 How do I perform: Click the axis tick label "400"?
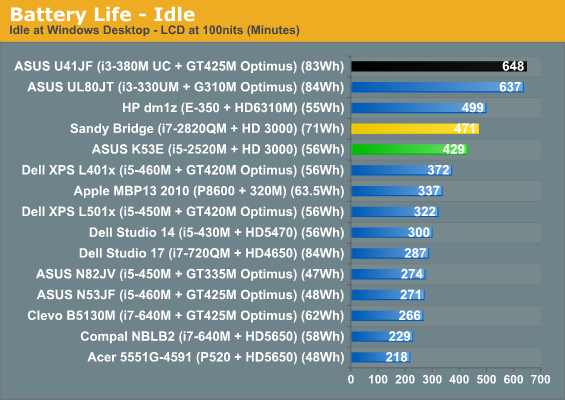pyautogui.click(x=459, y=379)
